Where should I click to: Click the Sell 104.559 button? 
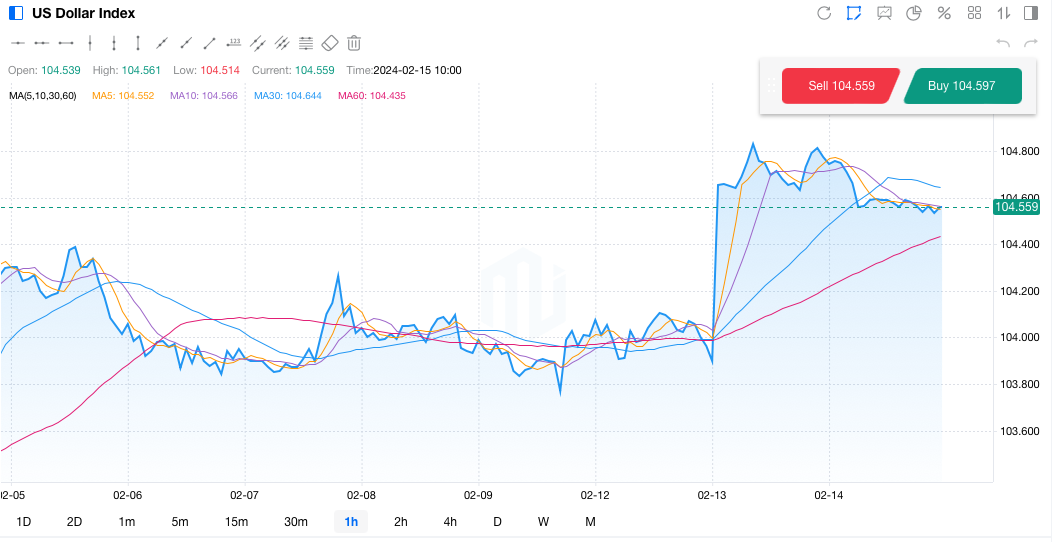[841, 86]
